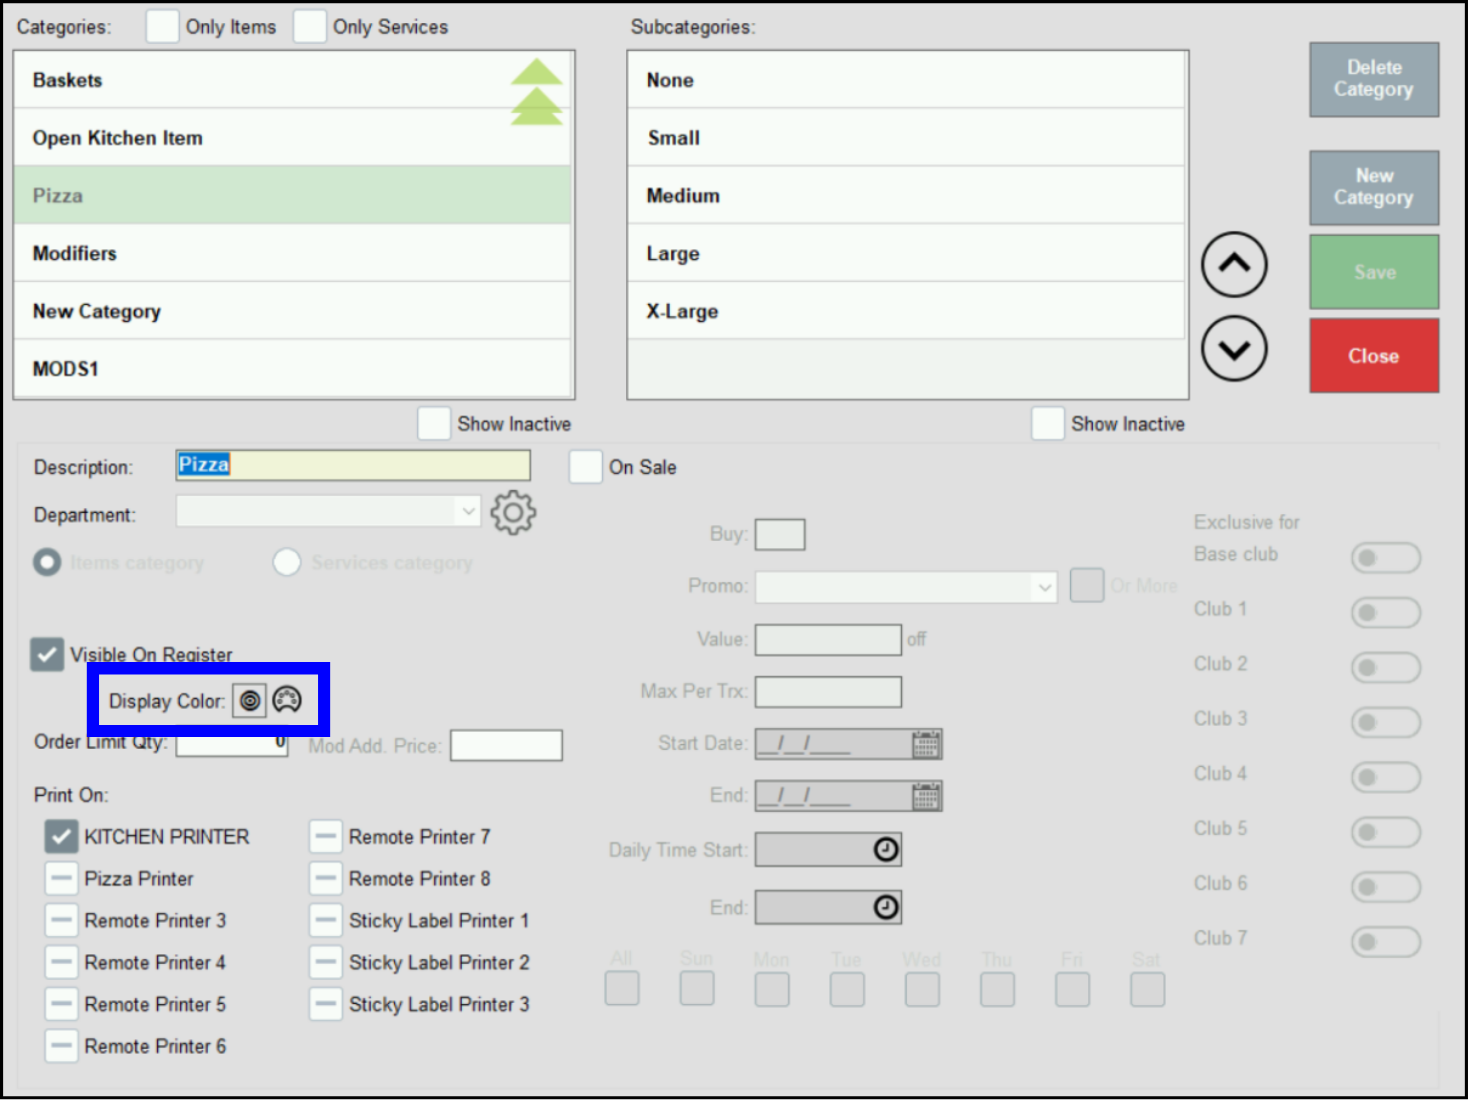Open the Start Date calendar picker
Screen dimensions: 1469x1100
(926, 744)
